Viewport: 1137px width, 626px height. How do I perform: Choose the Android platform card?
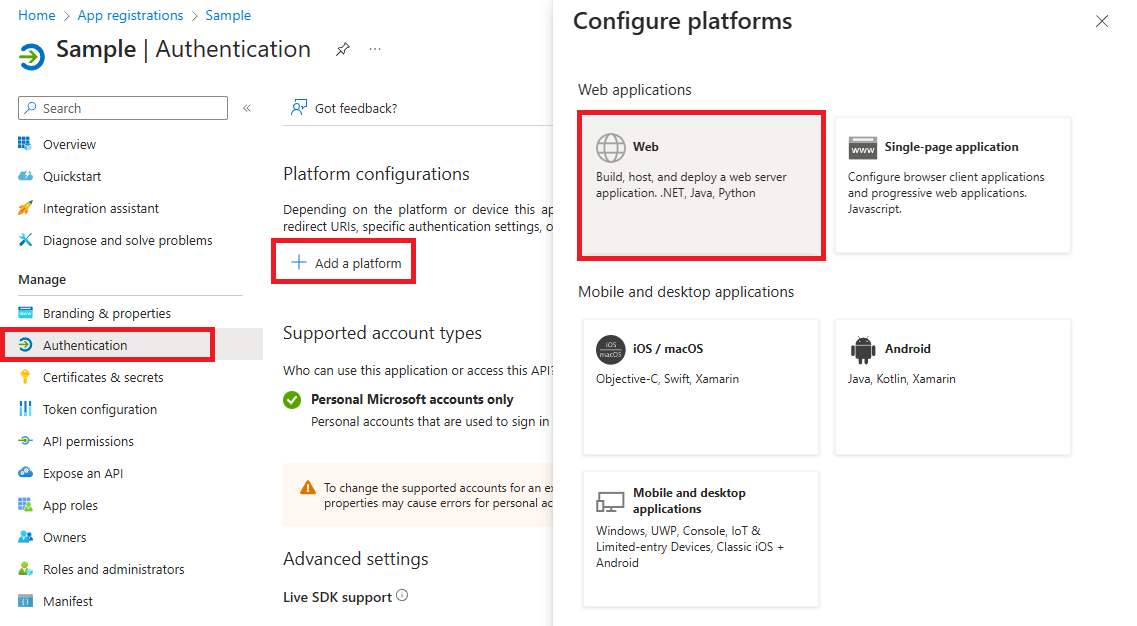[x=953, y=387]
